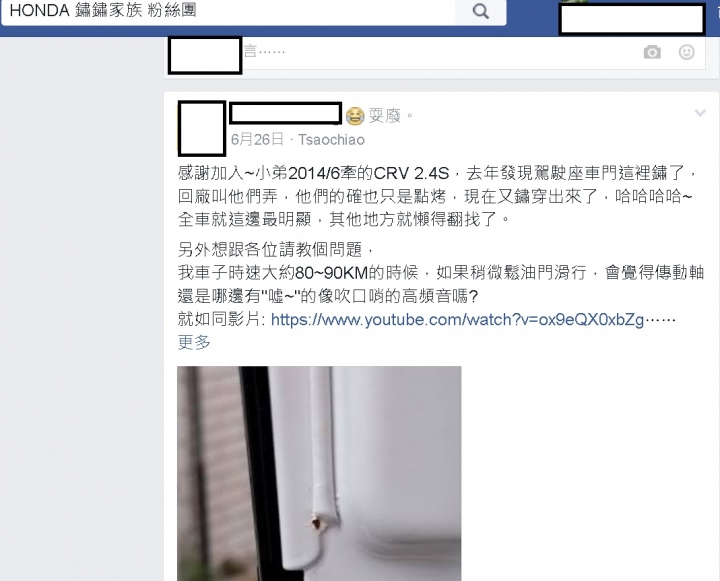Open the emoji smiley picker
Viewport: 720px width, 581px height.
[x=686, y=52]
